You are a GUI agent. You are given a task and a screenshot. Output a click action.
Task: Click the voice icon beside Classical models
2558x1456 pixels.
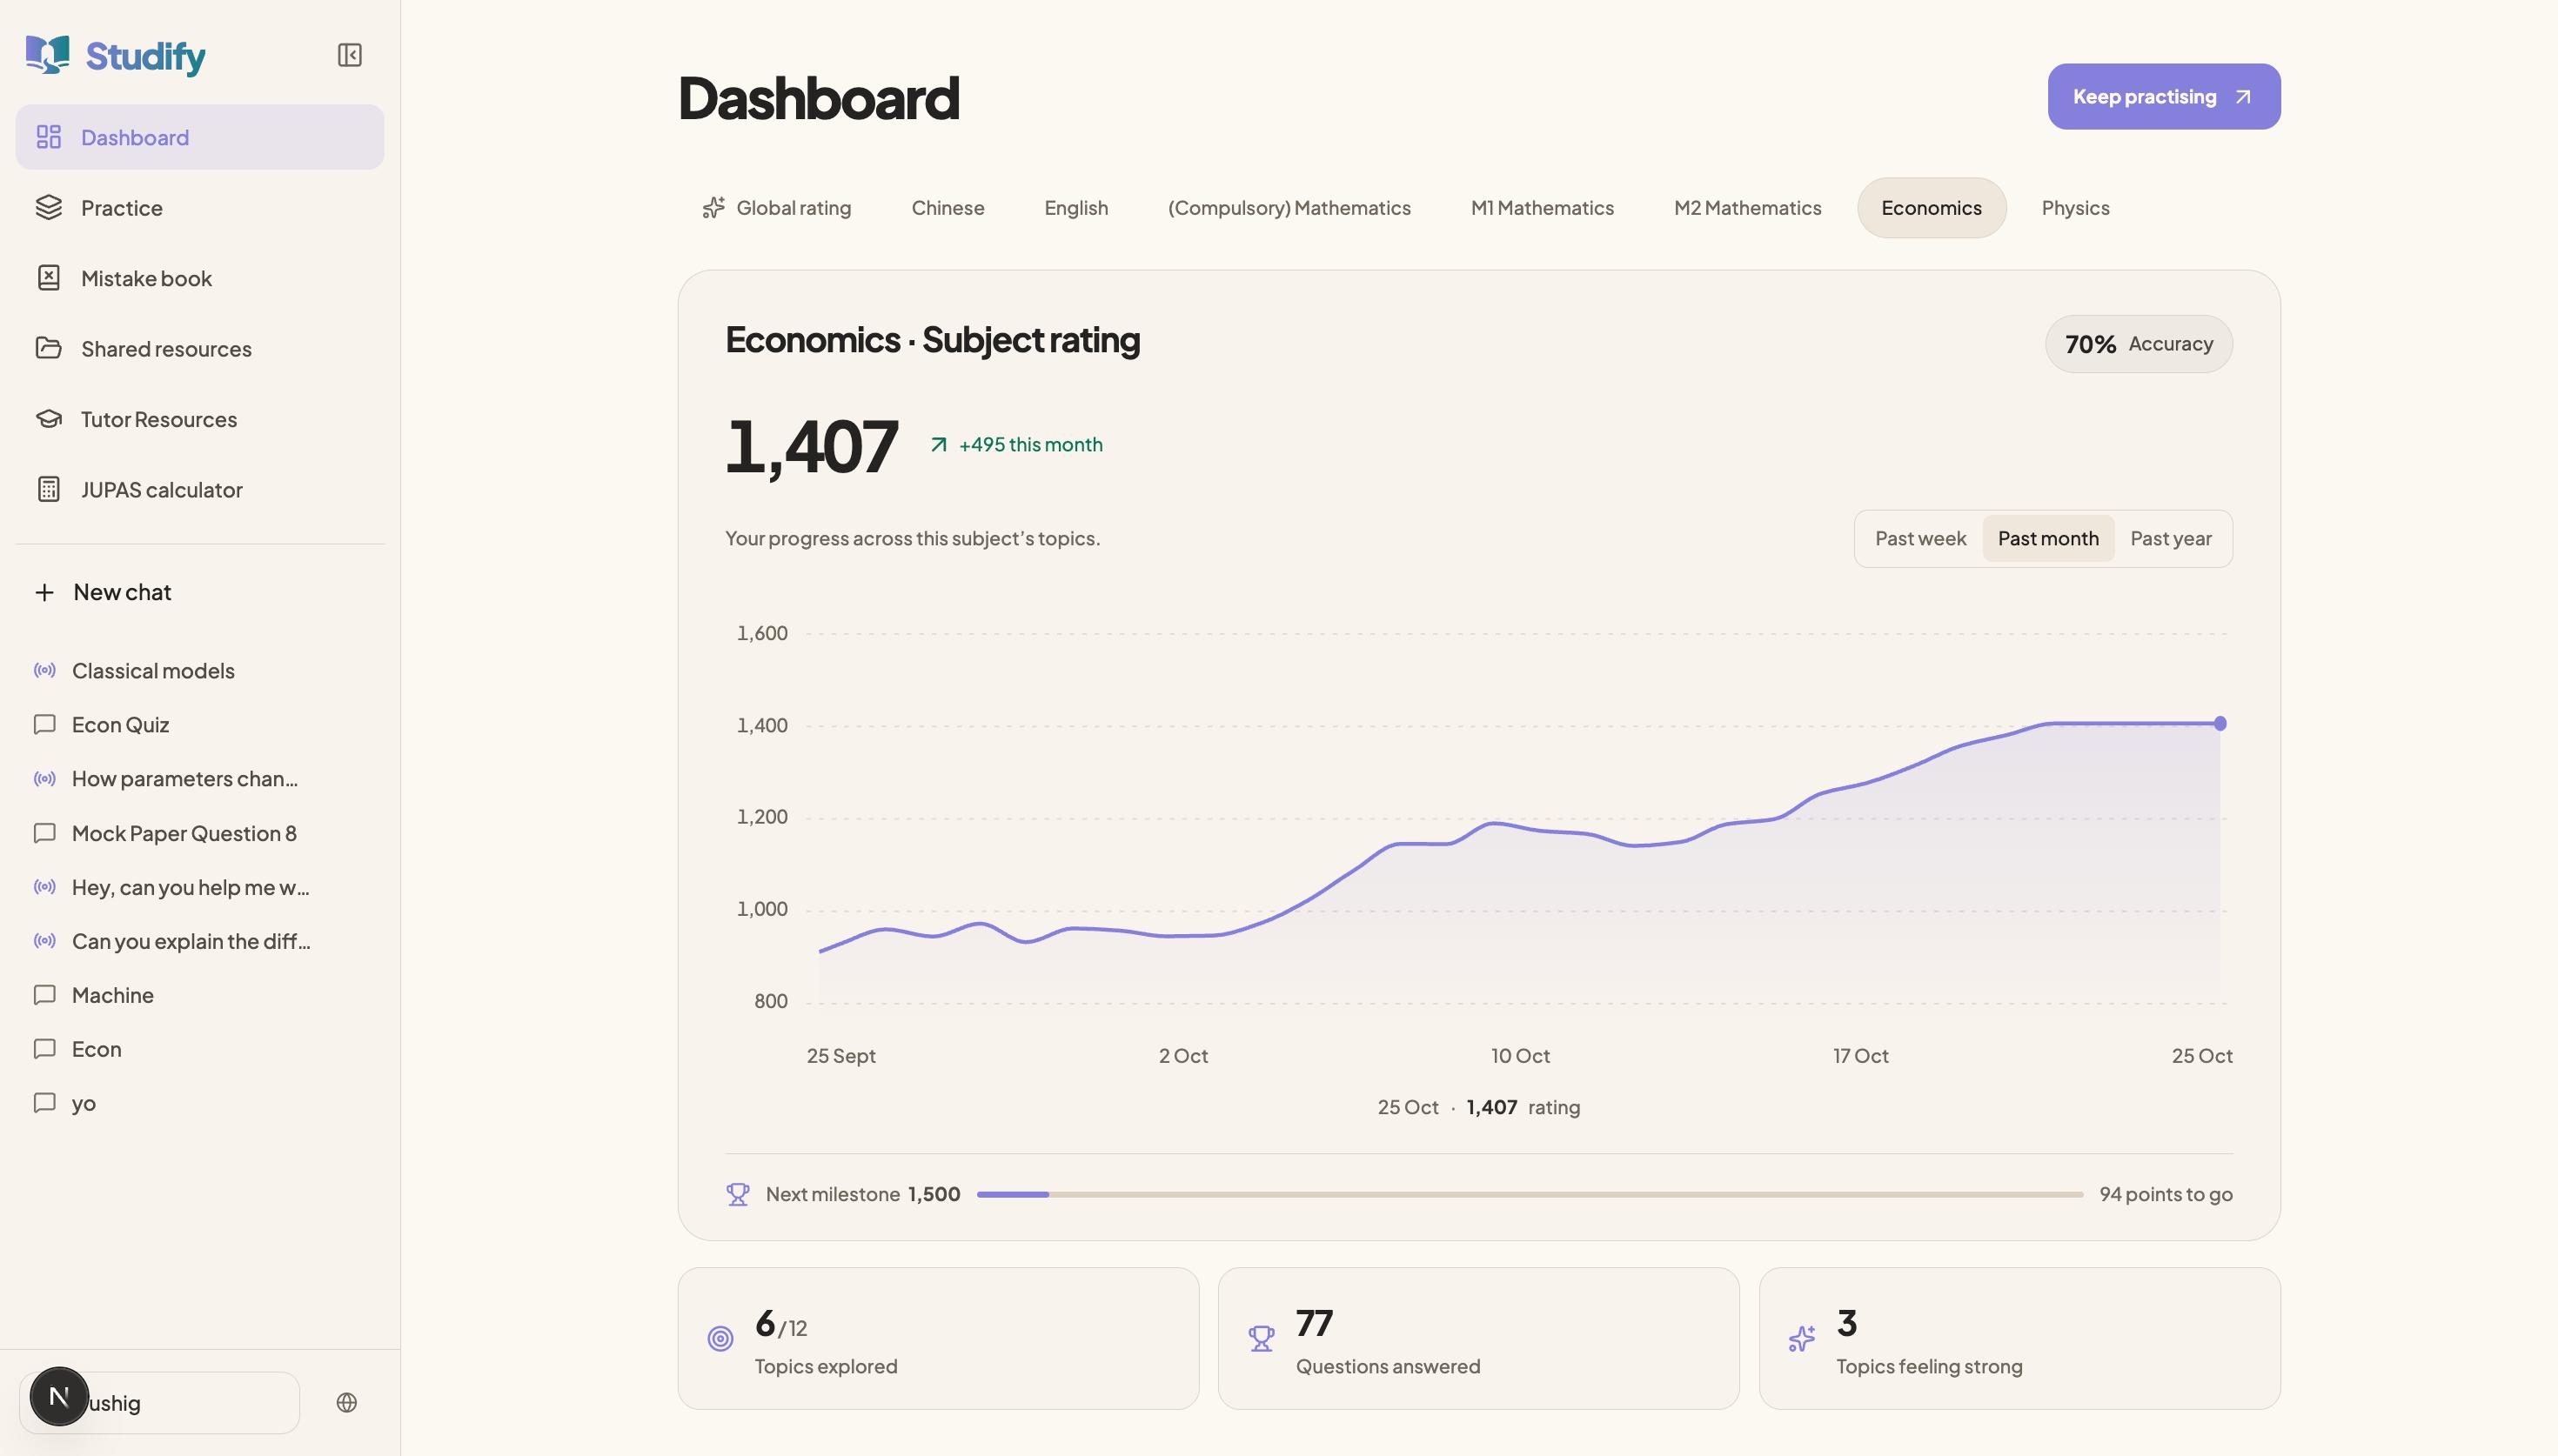[x=44, y=670]
